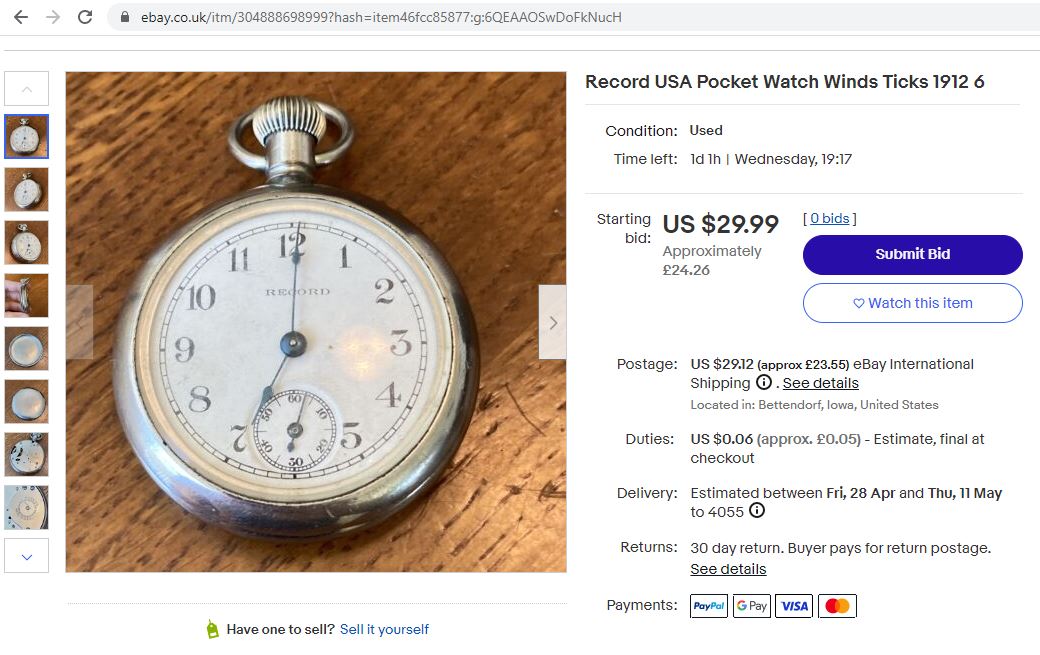This screenshot has height=655, width=1040.
Task: Move the thumbnail list up with the up chevron
Action: coord(27,88)
